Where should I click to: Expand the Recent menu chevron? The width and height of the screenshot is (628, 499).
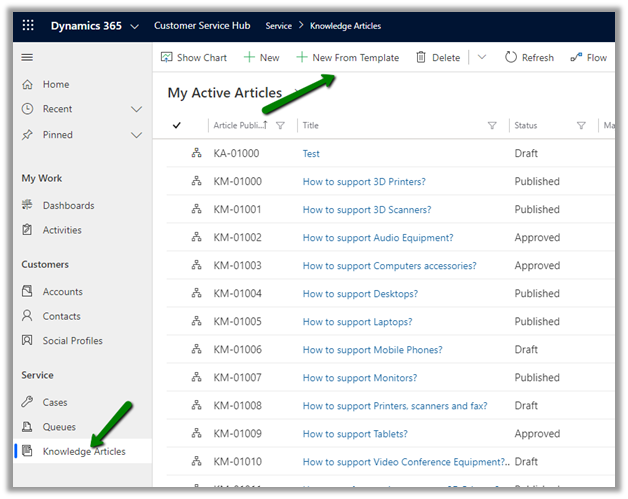click(x=137, y=109)
